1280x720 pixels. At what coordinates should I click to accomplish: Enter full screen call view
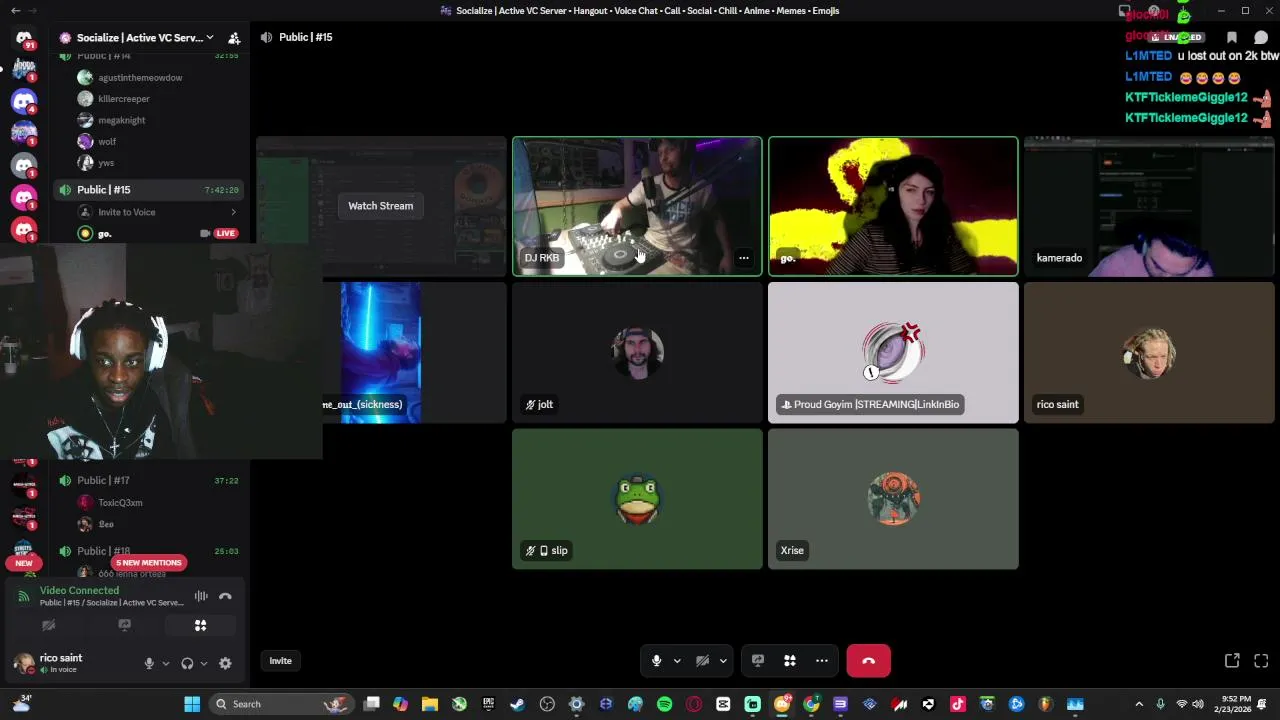(1261, 660)
